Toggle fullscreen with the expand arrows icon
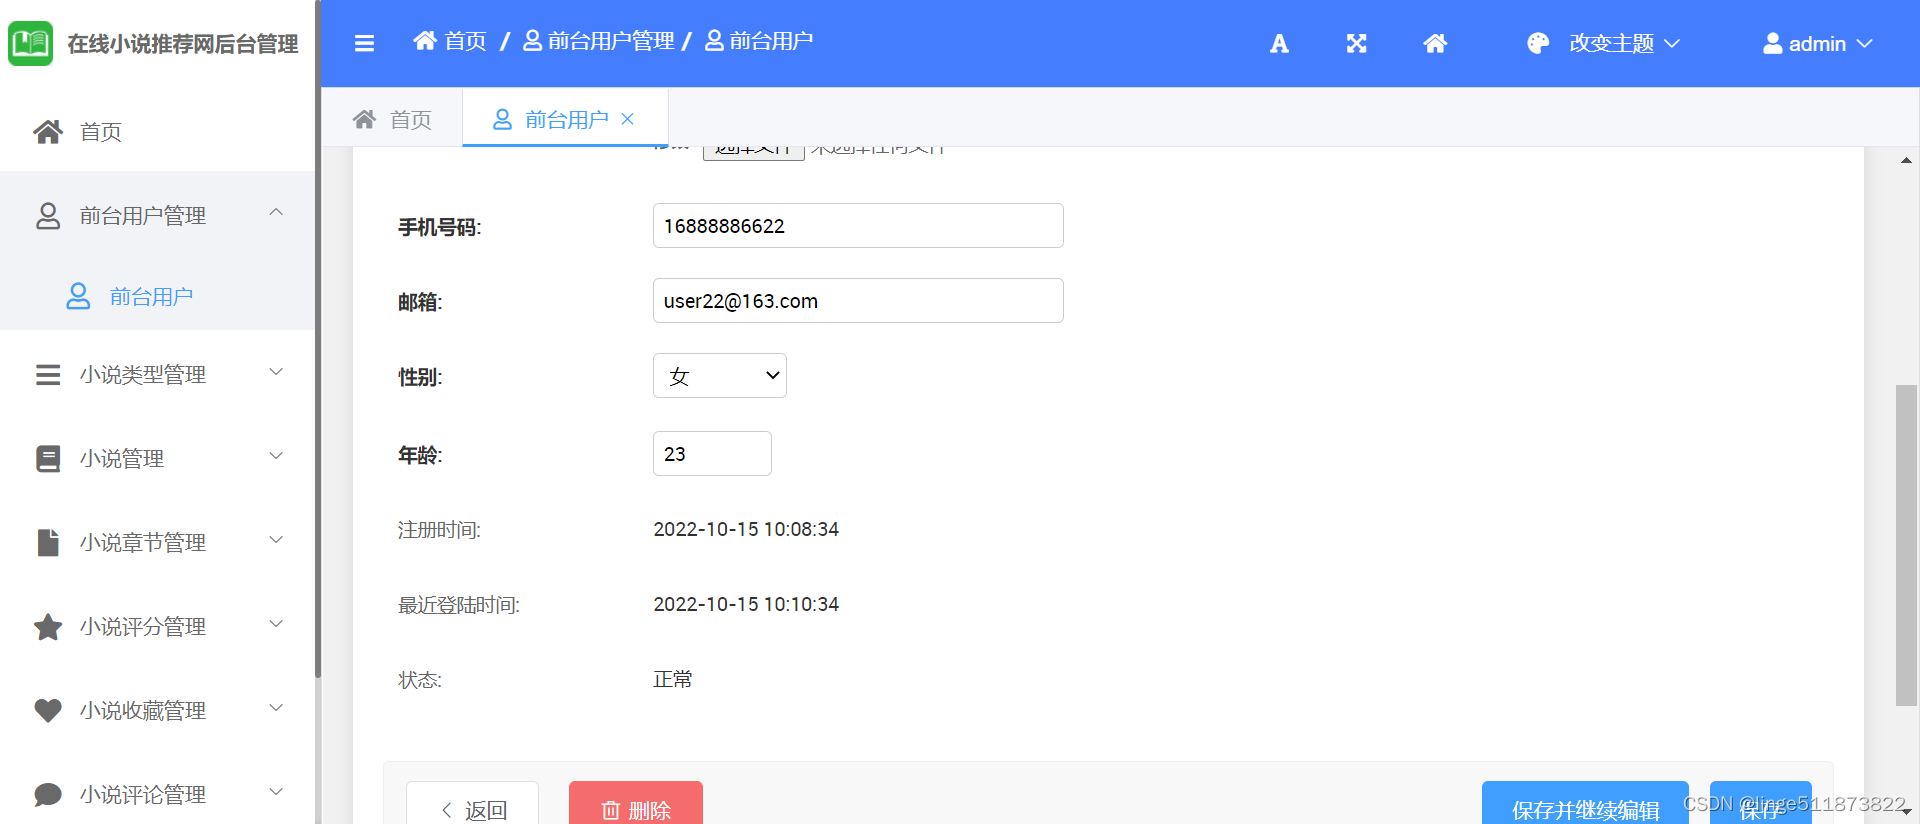Screen dimensions: 1920x824 (1356, 43)
